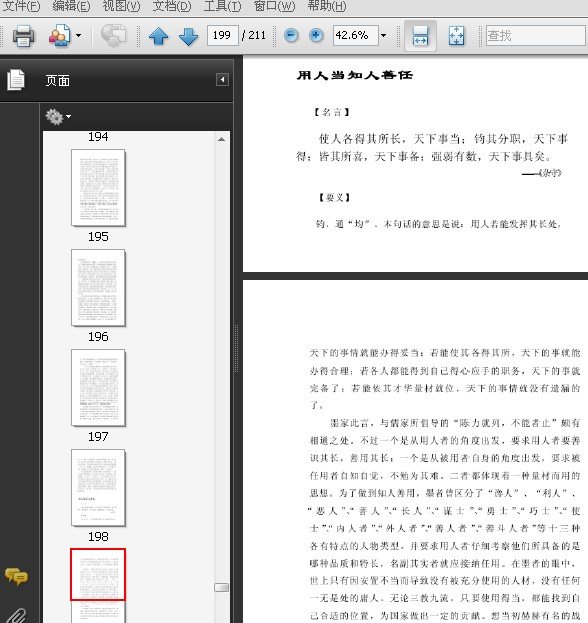Click the page number field showing 199

222,35
